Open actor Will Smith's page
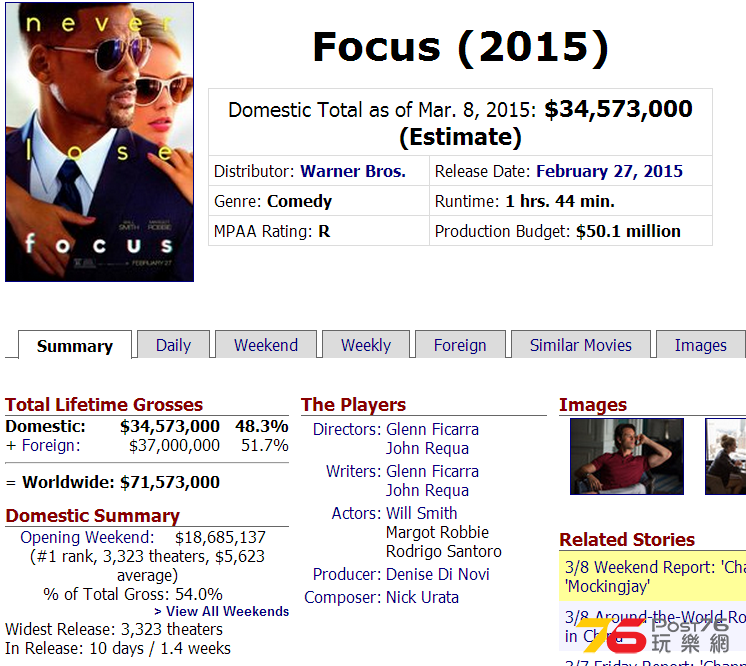The width and height of the screenshot is (746, 666). click(422, 513)
